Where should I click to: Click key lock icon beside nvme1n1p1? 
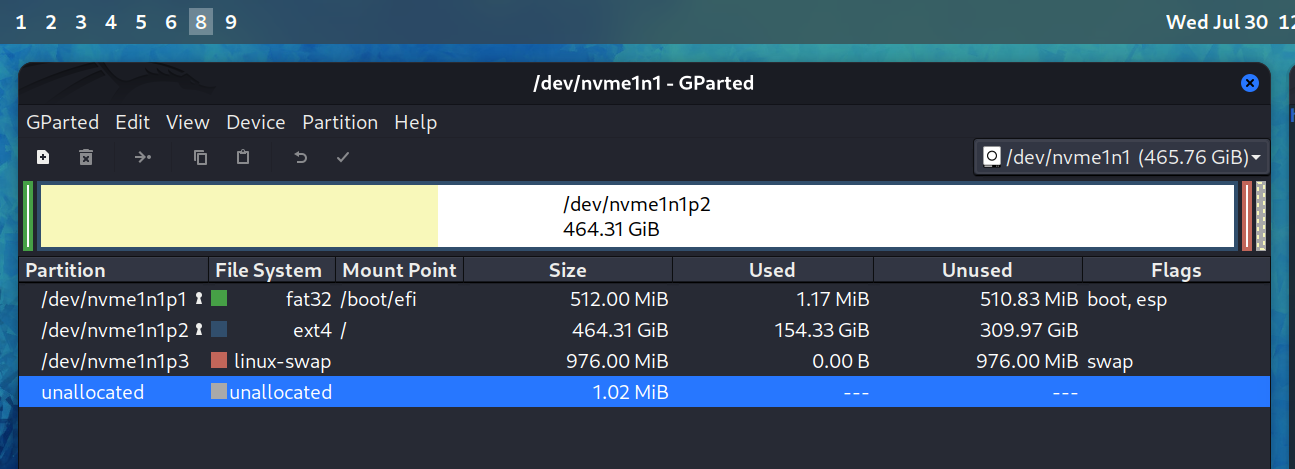click(x=199, y=298)
